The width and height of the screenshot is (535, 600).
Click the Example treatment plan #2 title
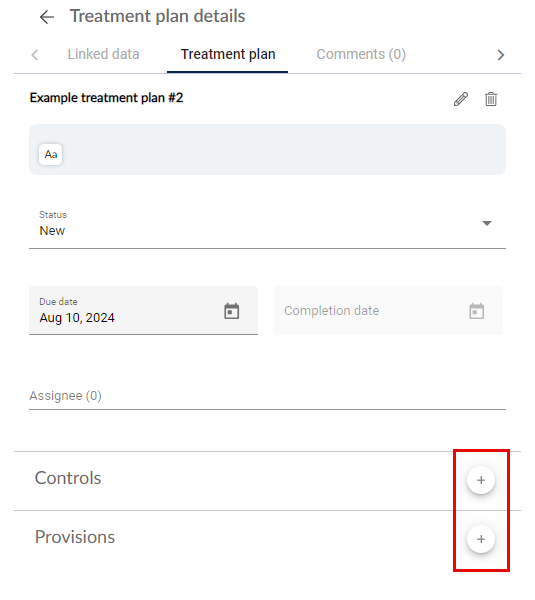(106, 98)
